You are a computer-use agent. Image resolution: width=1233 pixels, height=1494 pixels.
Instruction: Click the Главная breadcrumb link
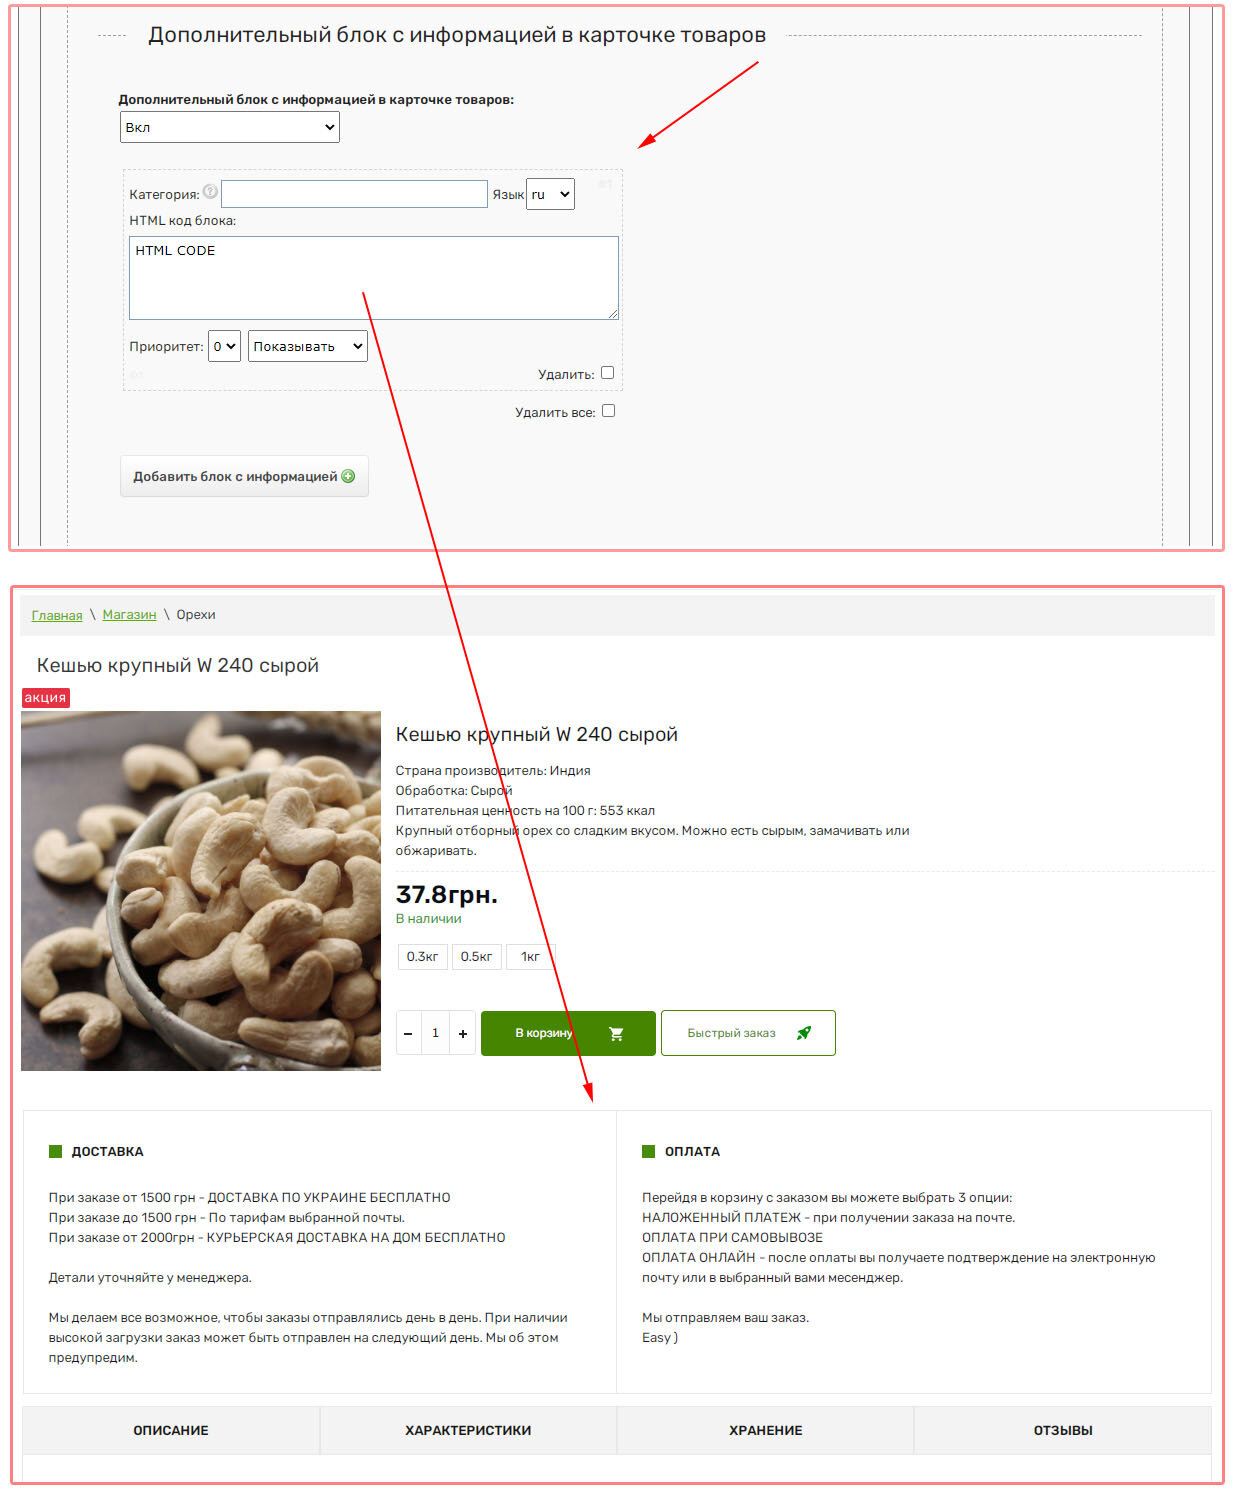pyautogui.click(x=57, y=615)
